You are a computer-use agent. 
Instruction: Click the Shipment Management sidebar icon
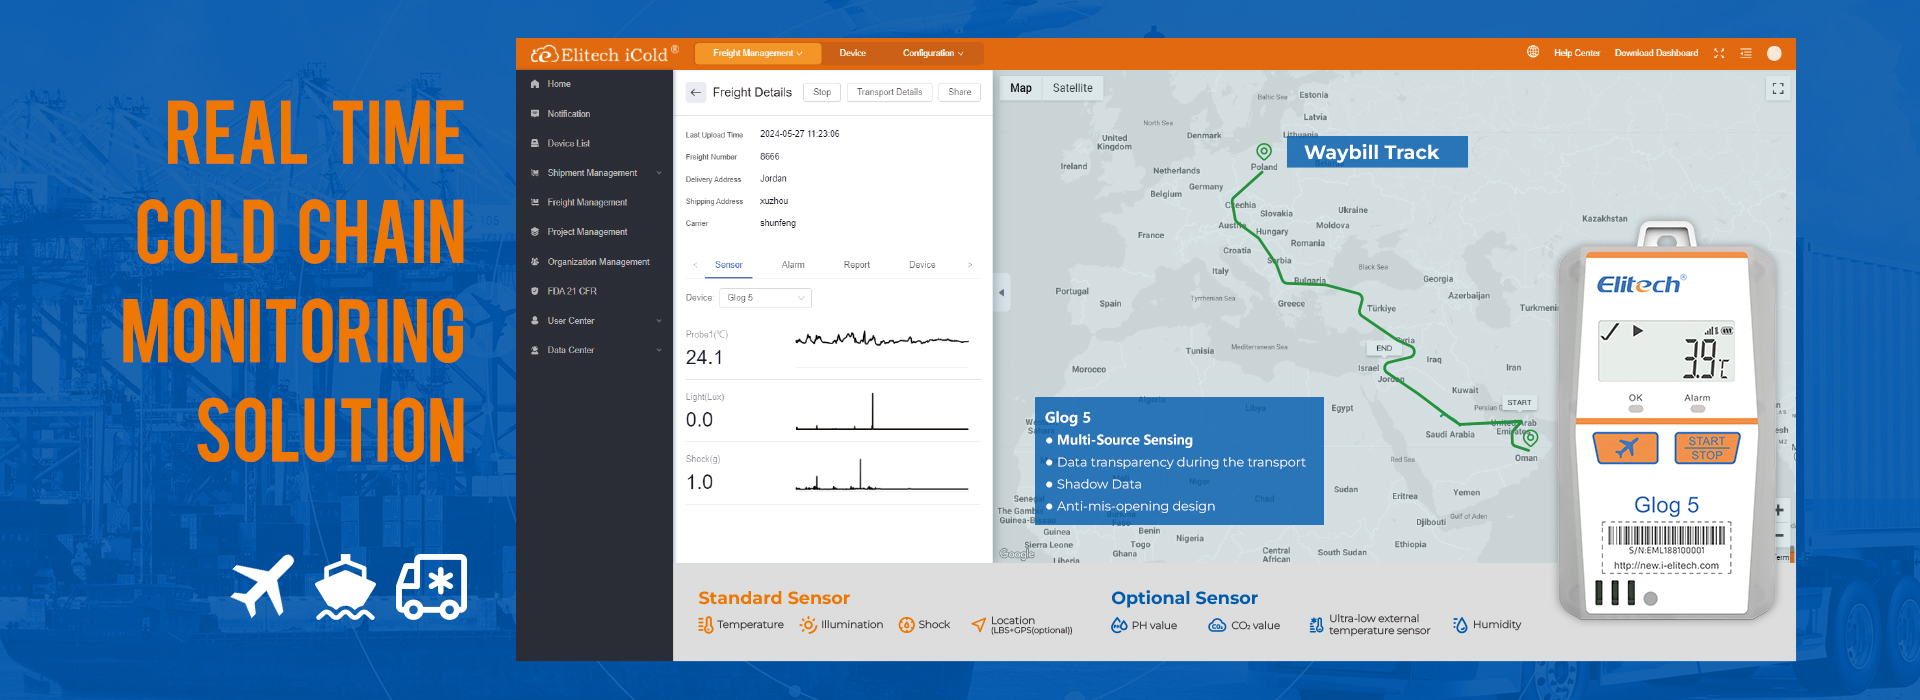point(535,173)
